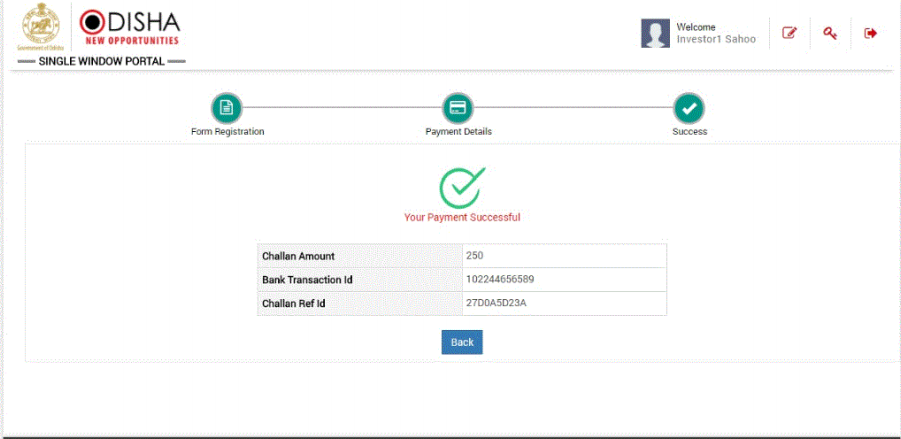Click the Payment Details step label

(x=459, y=132)
